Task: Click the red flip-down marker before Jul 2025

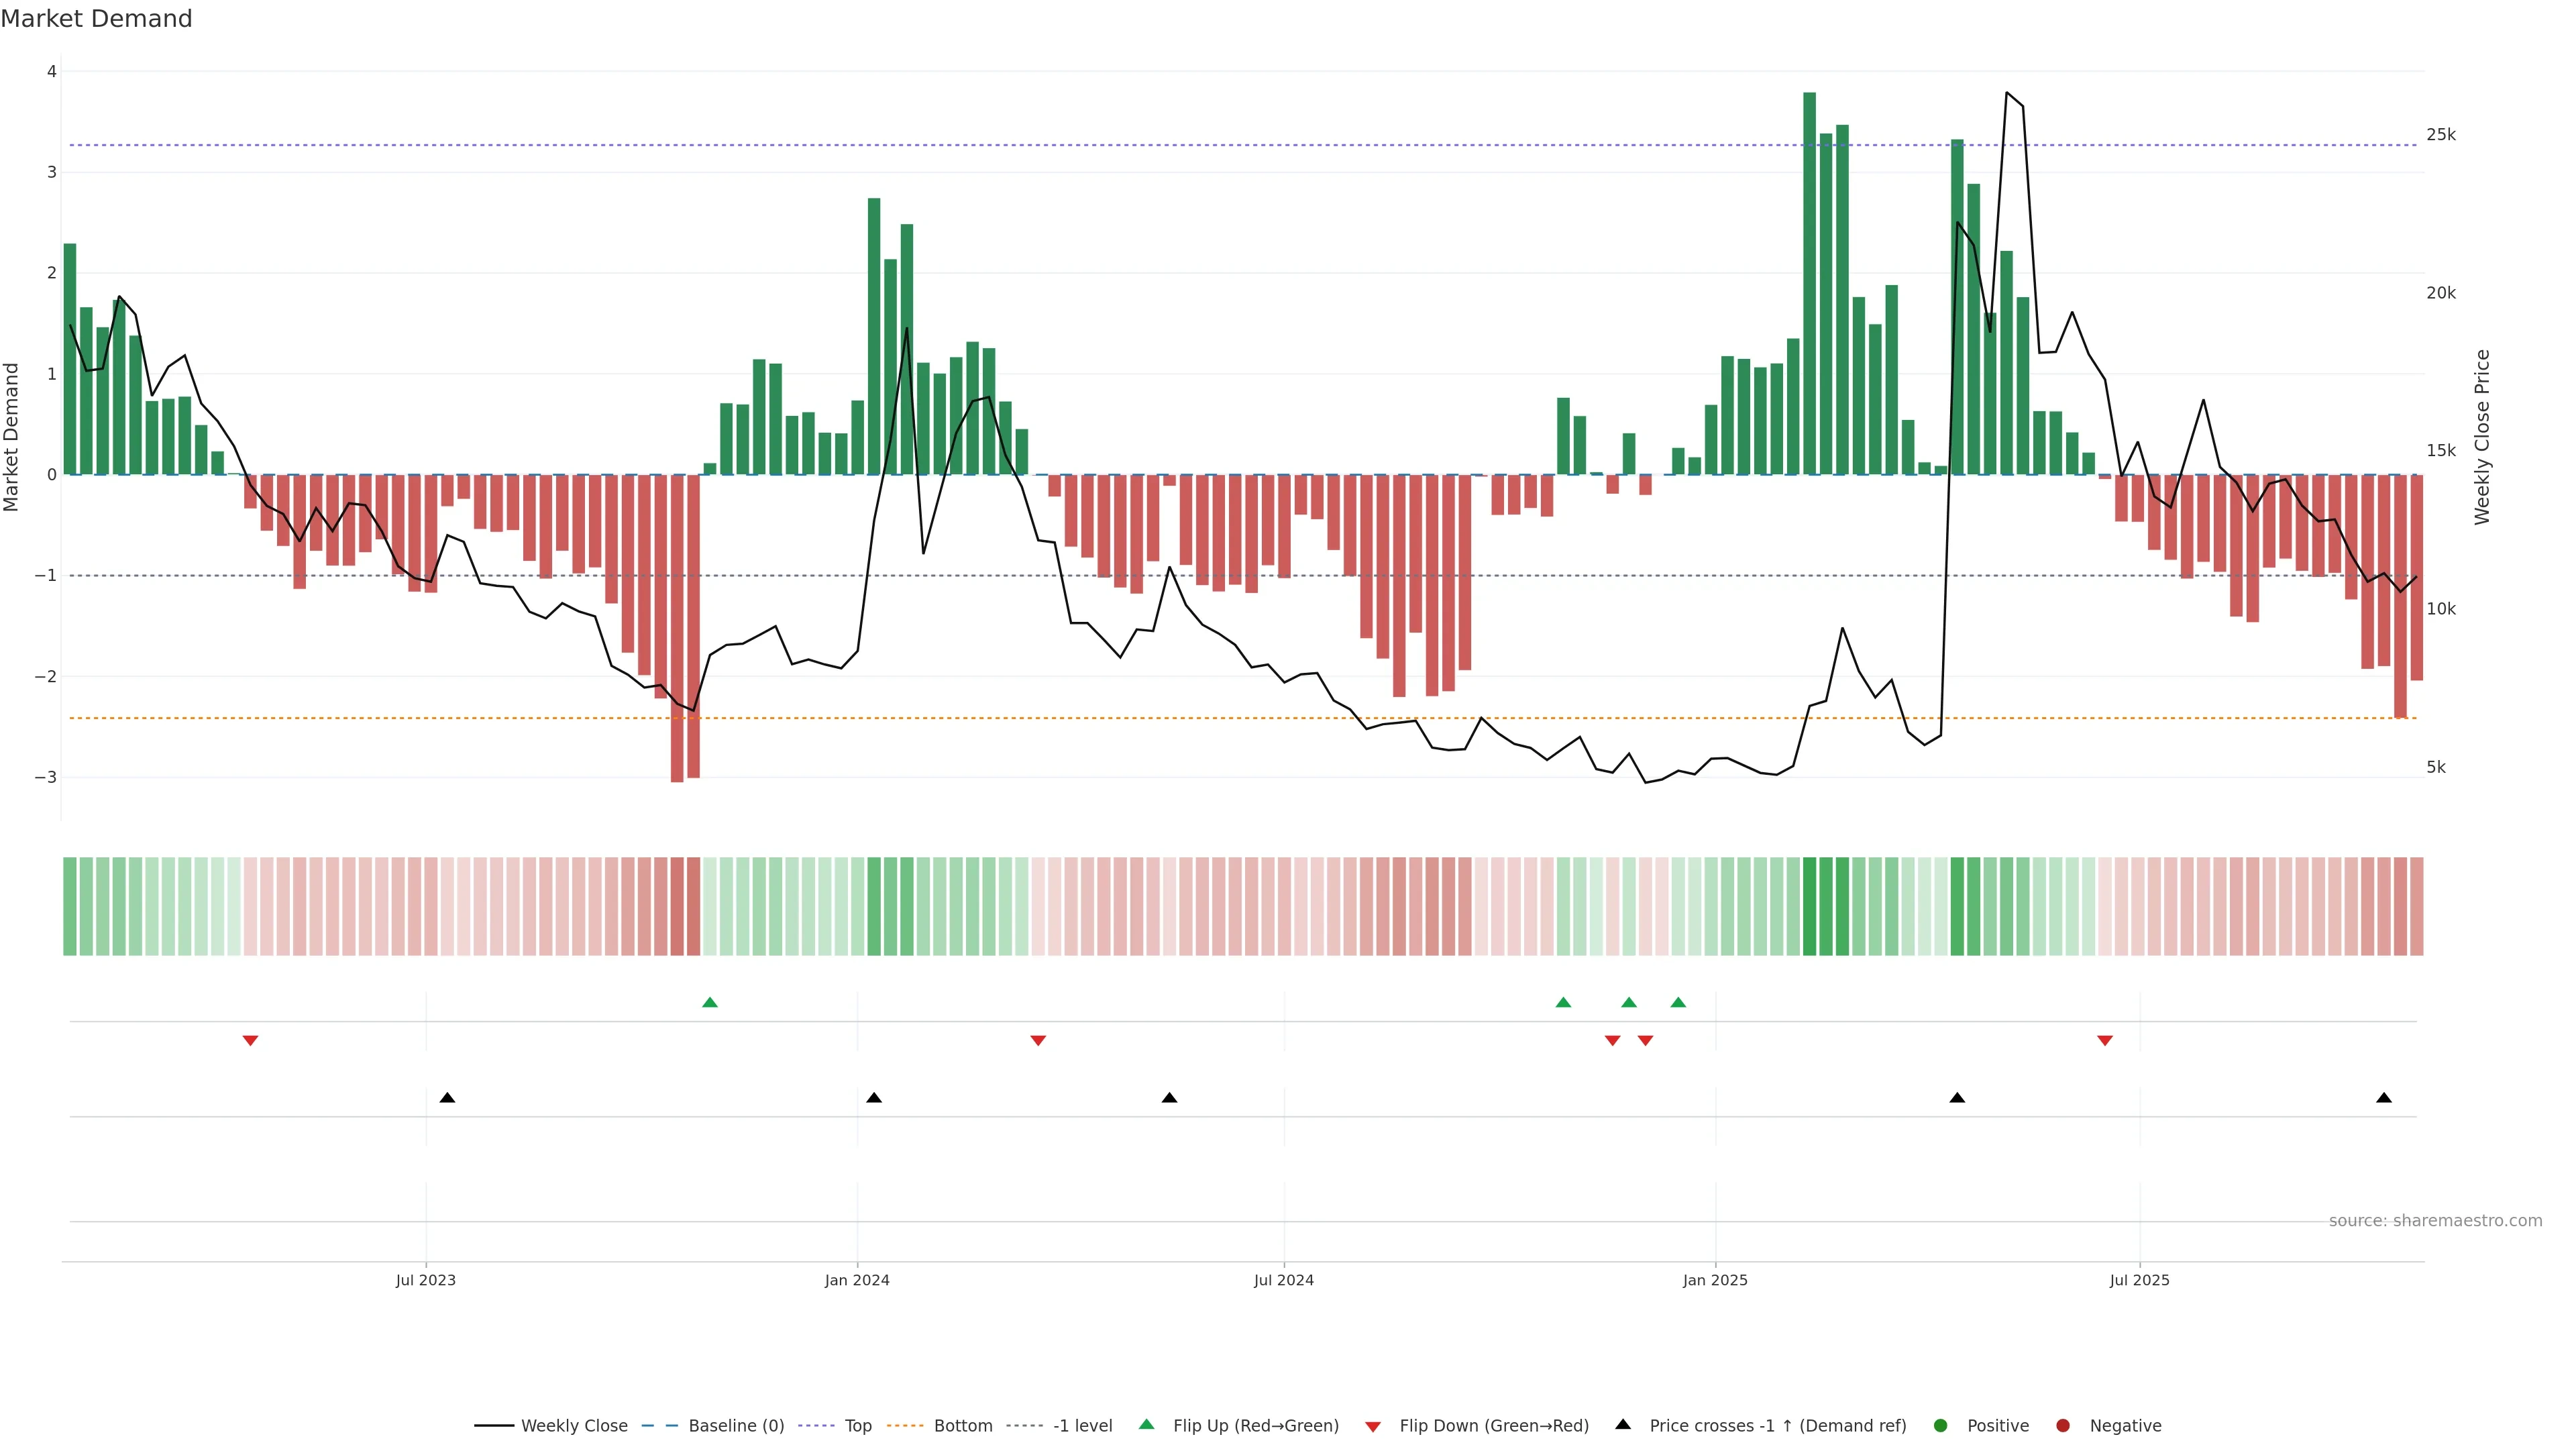Action: 2105,1041
